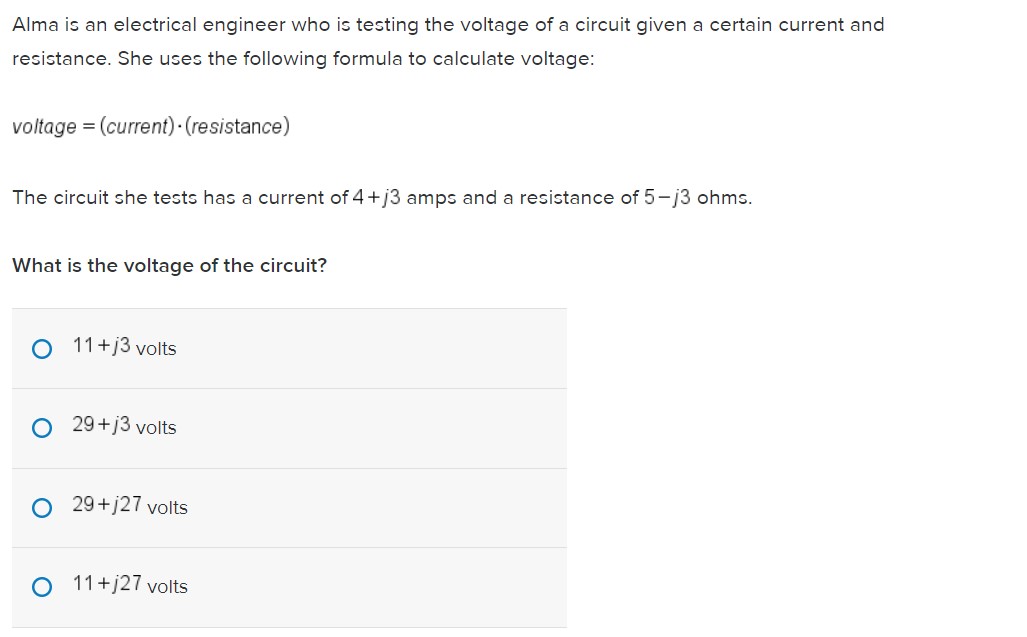Image resolution: width=1027 pixels, height=637 pixels.
Task: Click the voltage formula equation text
Action: click(x=151, y=126)
